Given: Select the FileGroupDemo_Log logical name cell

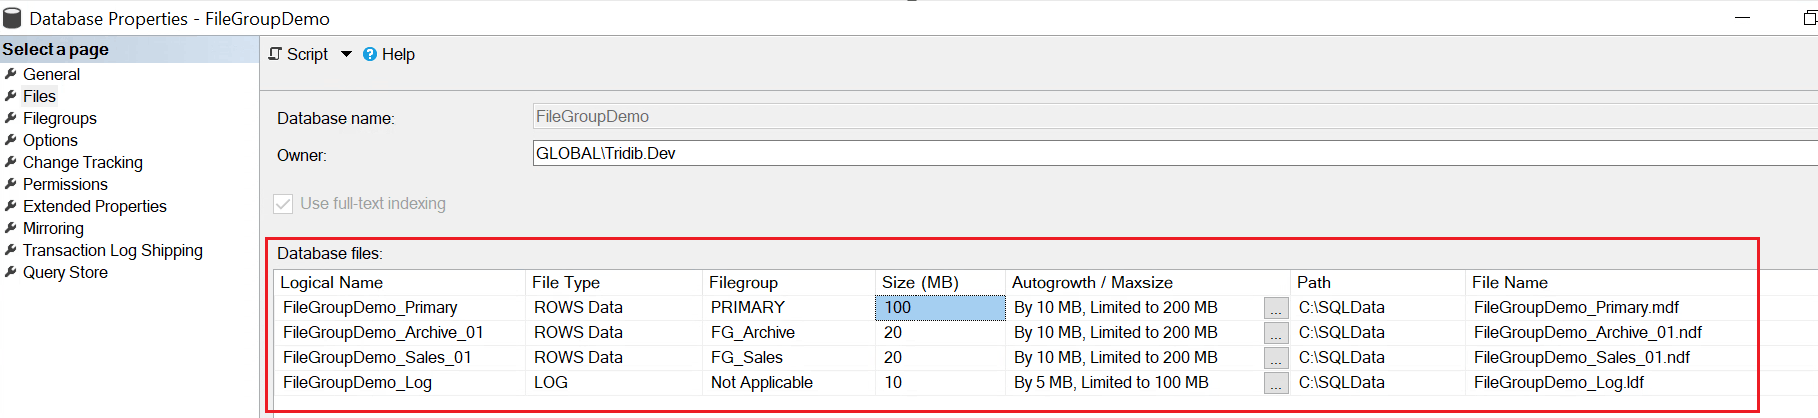Looking at the screenshot, I should click(x=400, y=382).
